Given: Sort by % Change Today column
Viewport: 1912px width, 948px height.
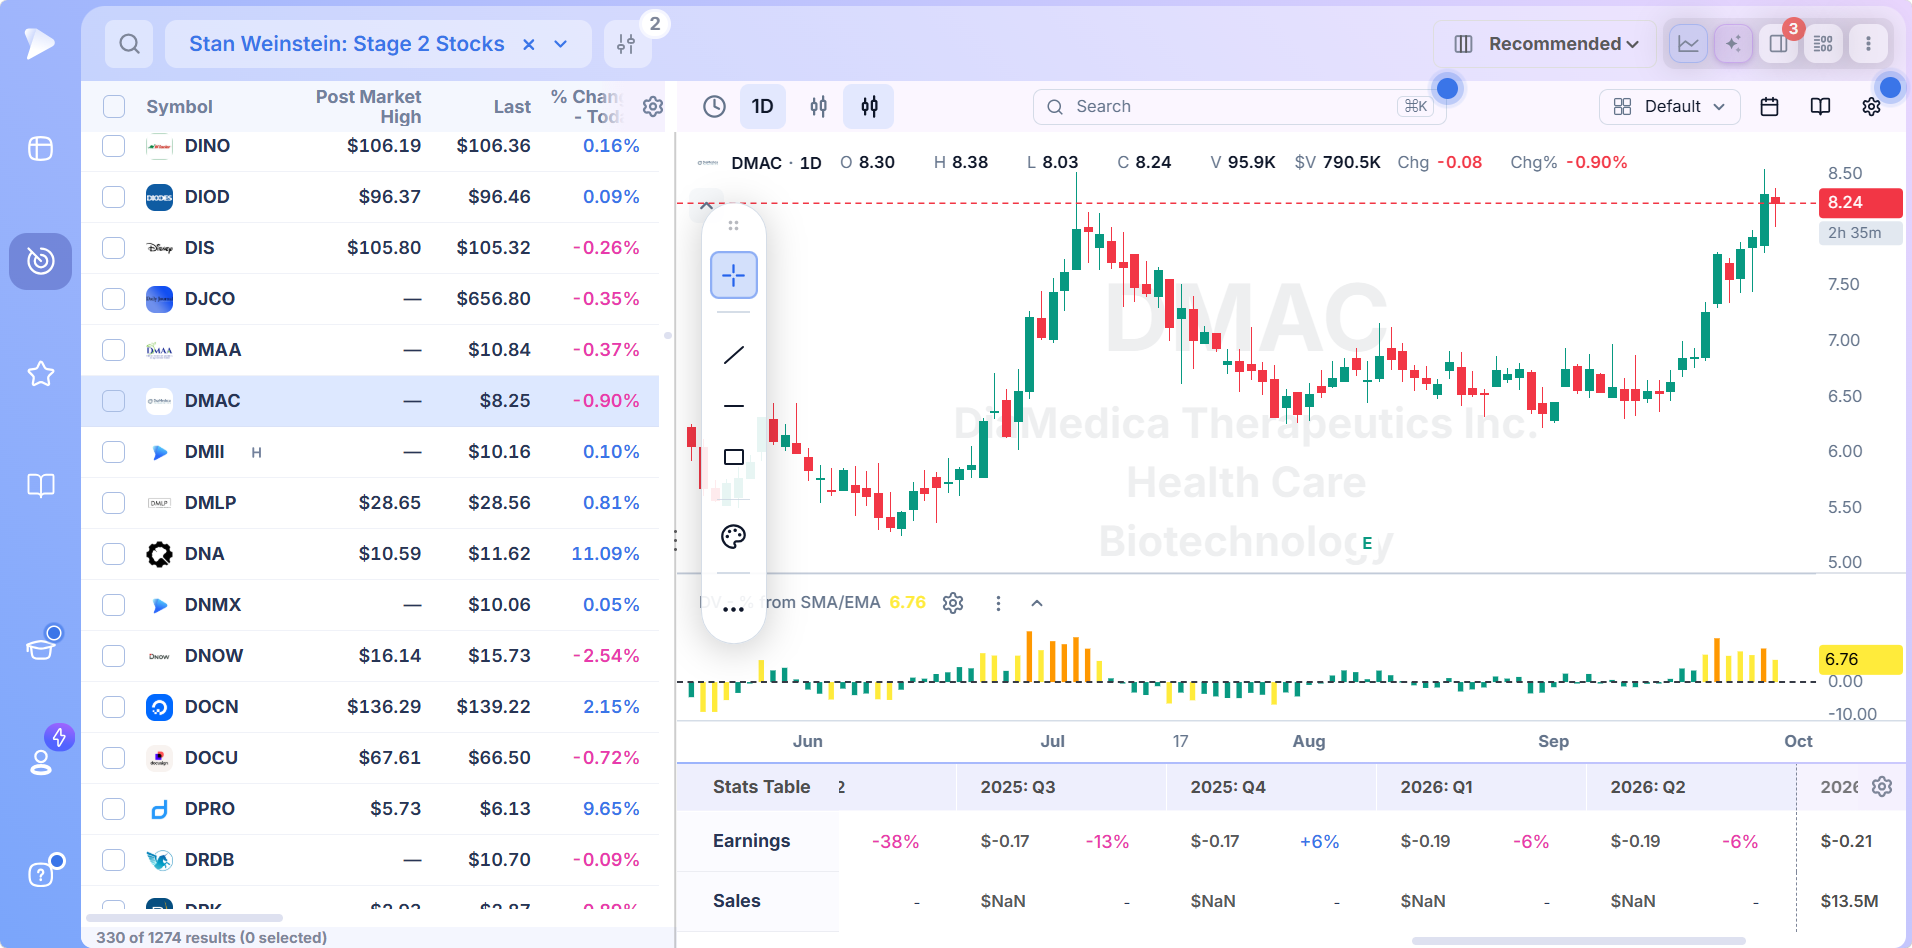Looking at the screenshot, I should pos(587,107).
